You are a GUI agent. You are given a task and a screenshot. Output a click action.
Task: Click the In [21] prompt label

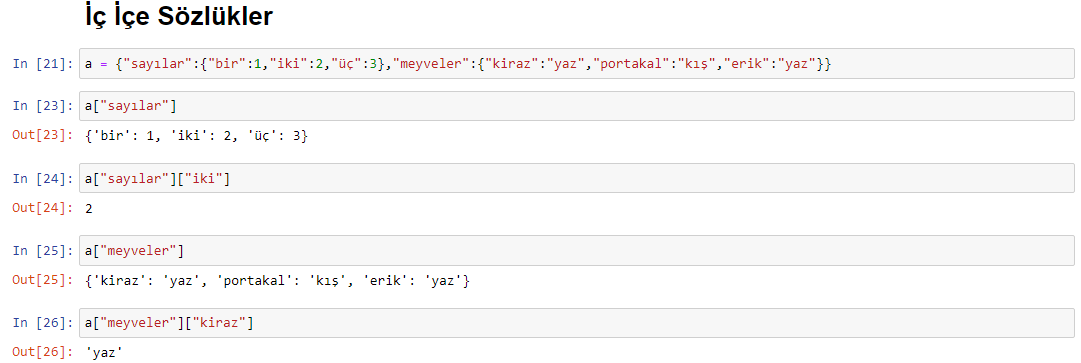point(43,64)
